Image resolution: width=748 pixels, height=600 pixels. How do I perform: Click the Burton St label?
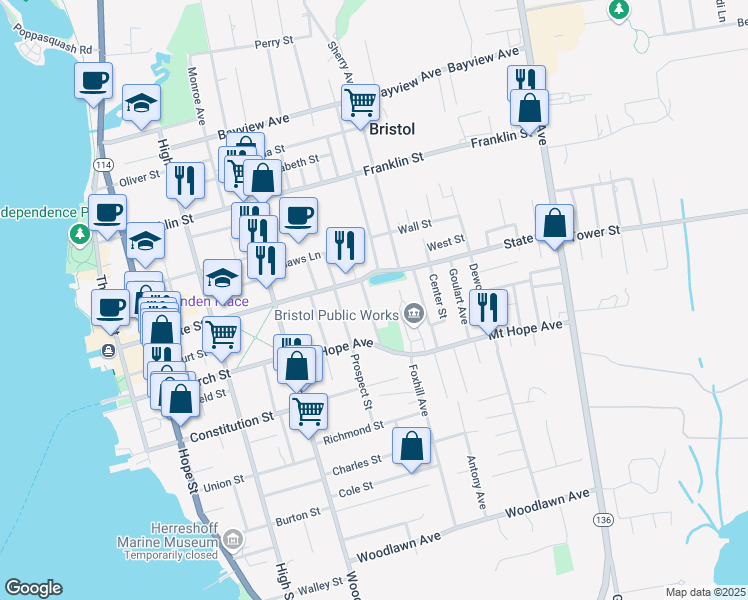pos(298,517)
